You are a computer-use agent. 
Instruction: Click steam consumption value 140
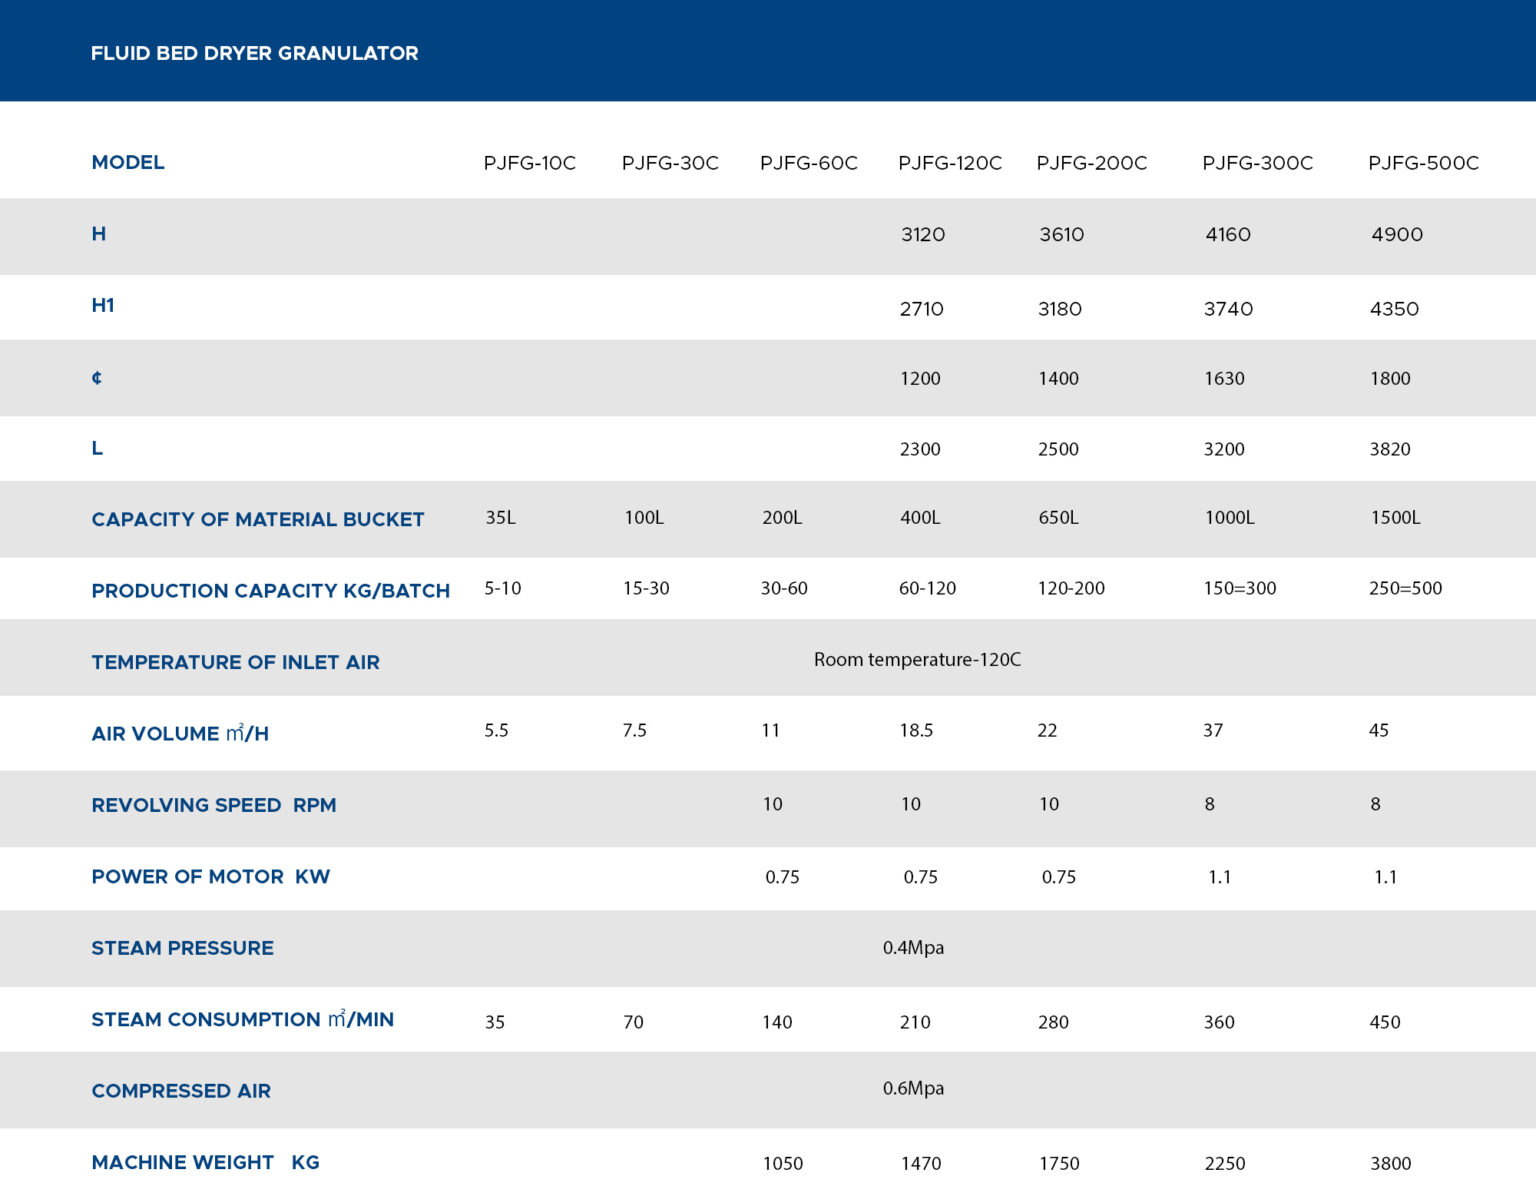tap(777, 1022)
